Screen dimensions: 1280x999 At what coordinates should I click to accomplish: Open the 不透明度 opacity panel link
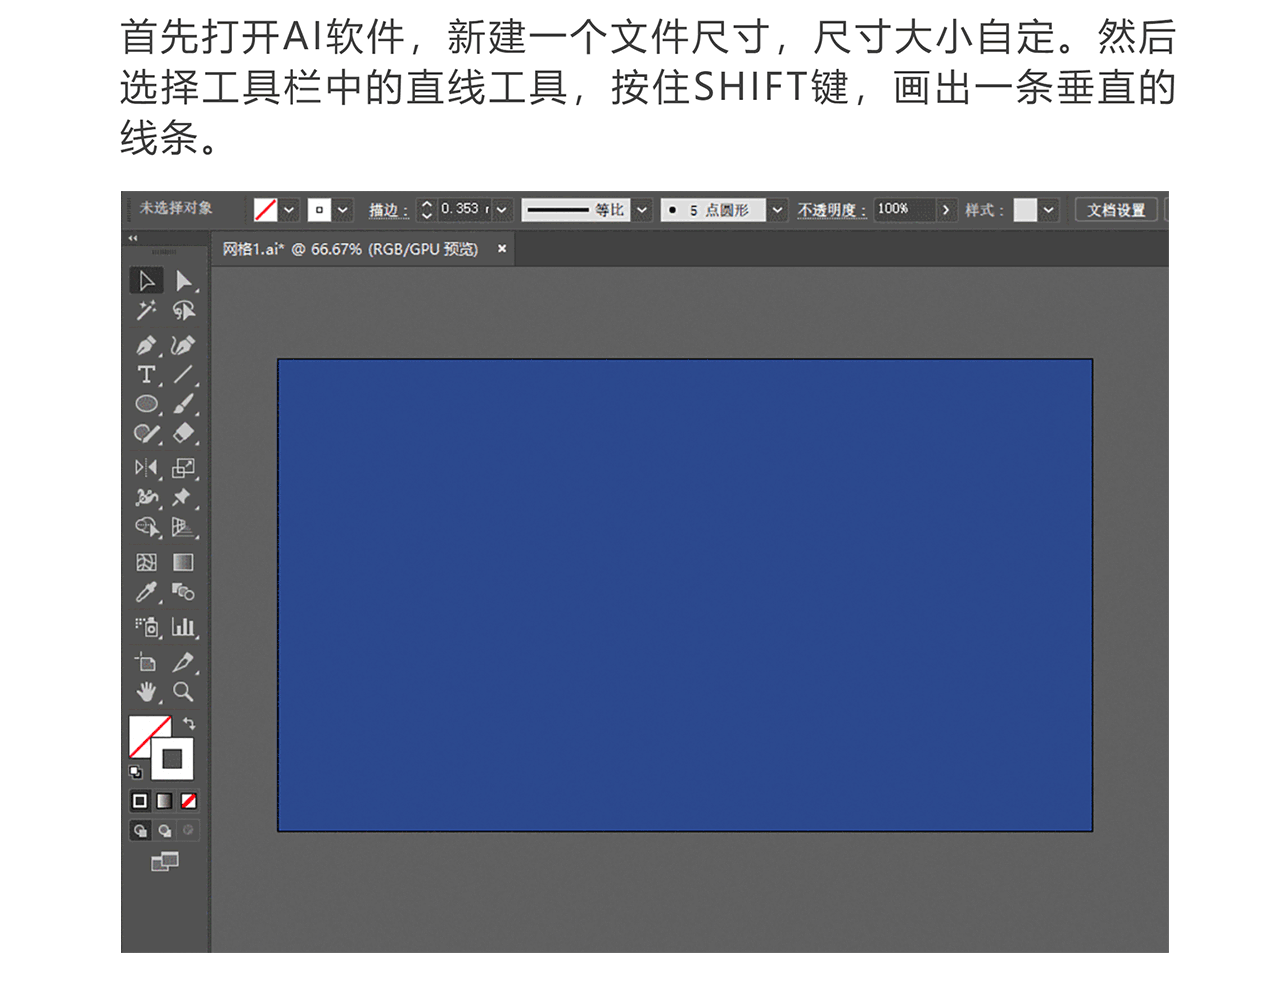point(832,210)
